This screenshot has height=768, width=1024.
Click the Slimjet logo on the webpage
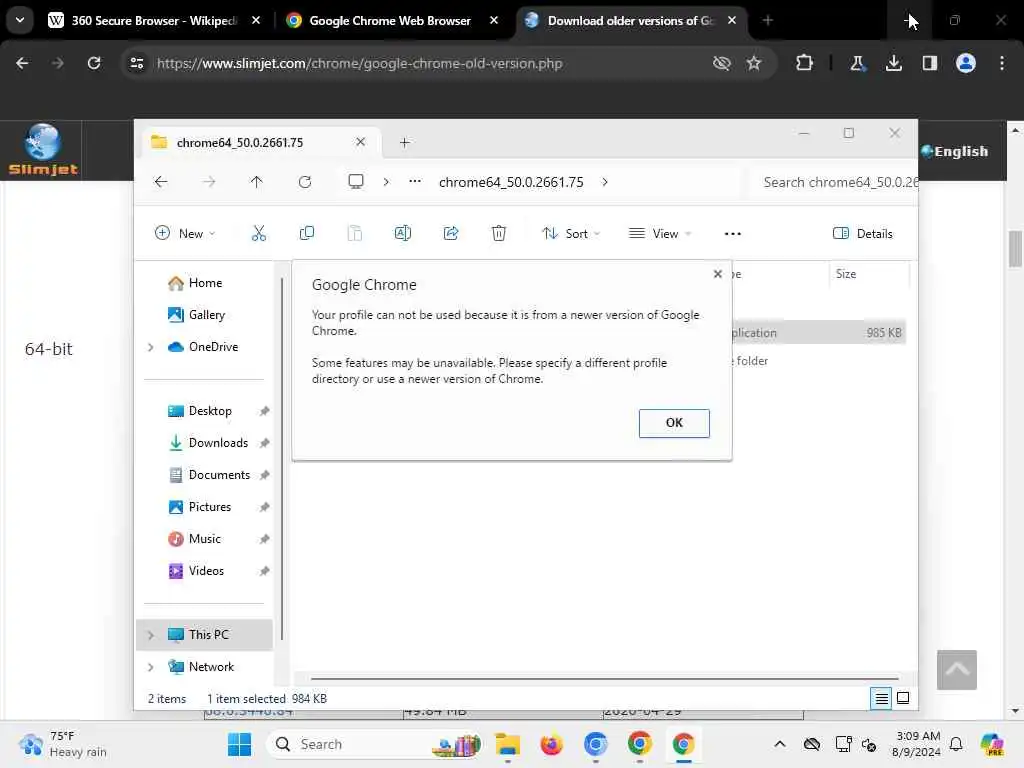point(43,150)
